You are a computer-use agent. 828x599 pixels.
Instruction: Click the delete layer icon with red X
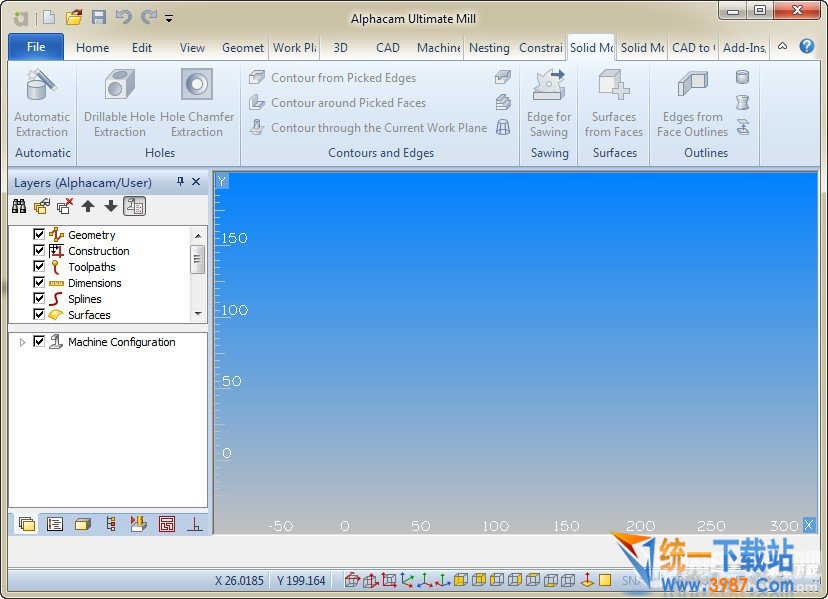click(x=65, y=207)
